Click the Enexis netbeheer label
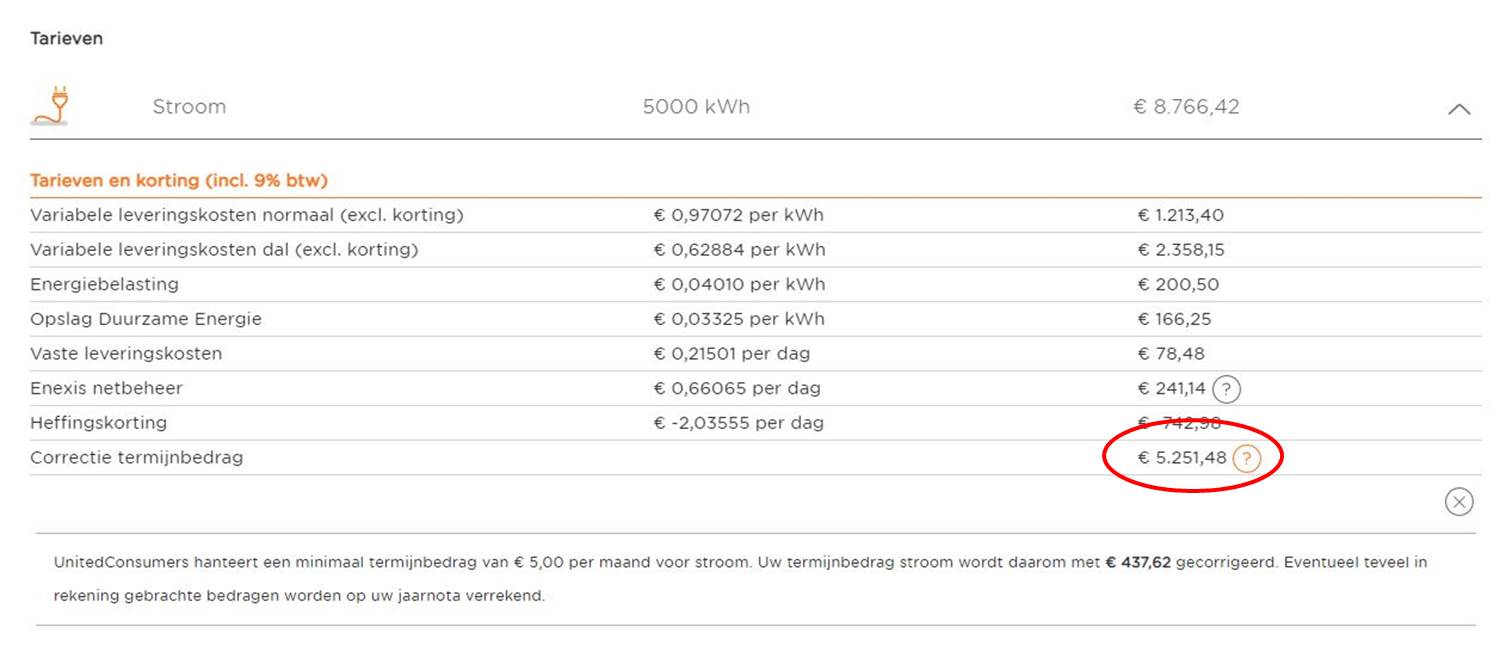Image resolution: width=1500 pixels, height=651 pixels. pos(106,388)
